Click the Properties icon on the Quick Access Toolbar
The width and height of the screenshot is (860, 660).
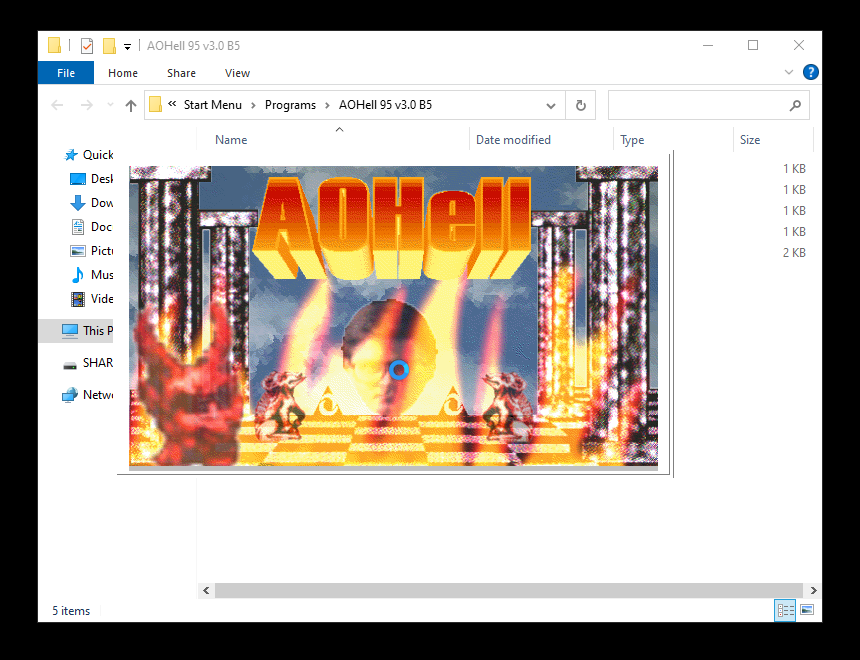(x=86, y=45)
